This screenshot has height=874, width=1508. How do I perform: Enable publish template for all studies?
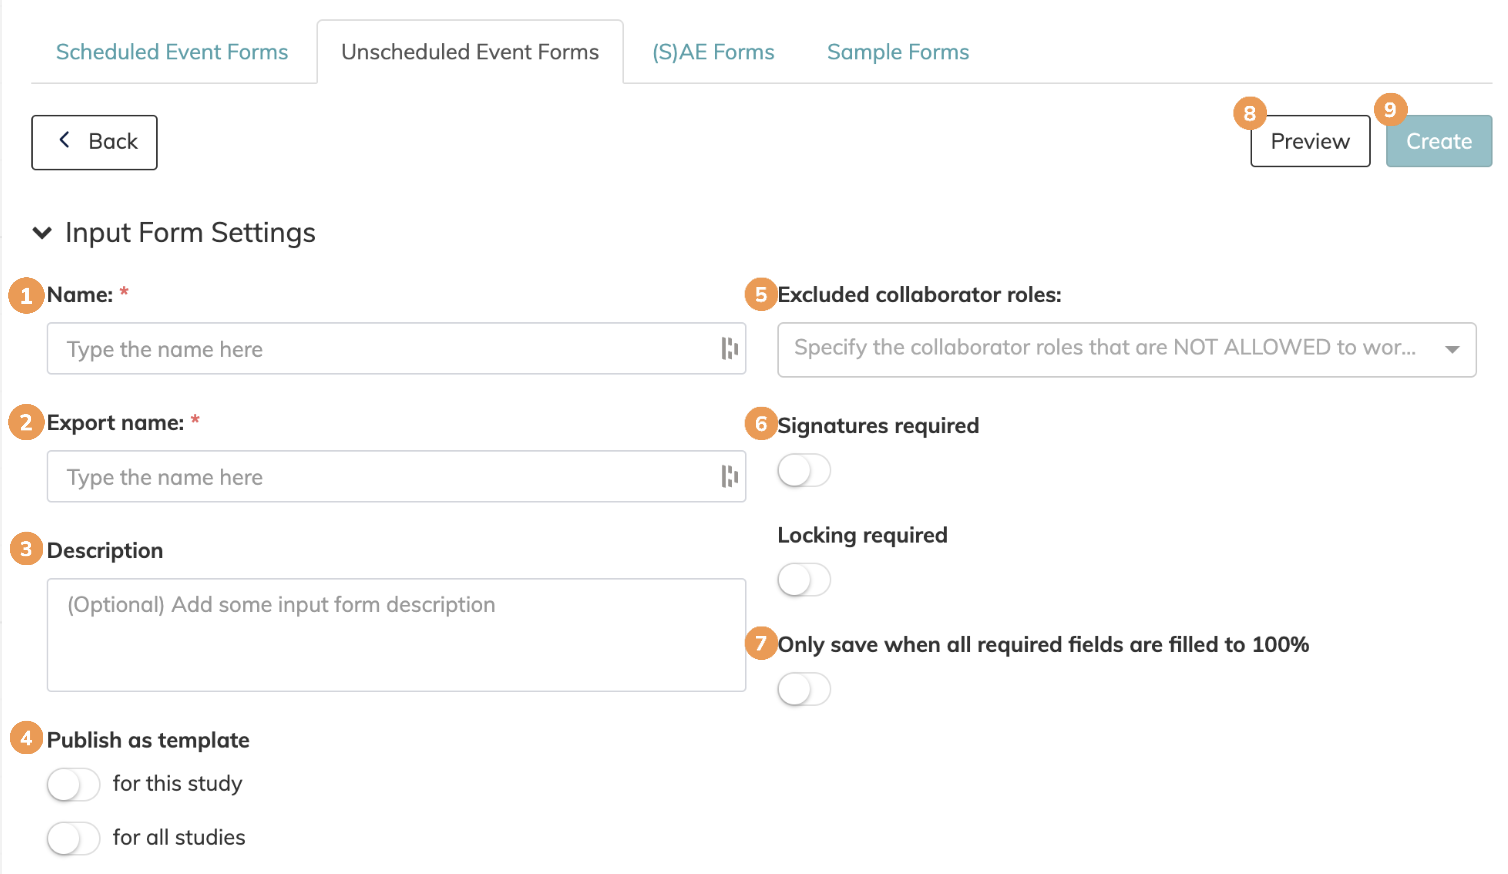click(x=73, y=838)
